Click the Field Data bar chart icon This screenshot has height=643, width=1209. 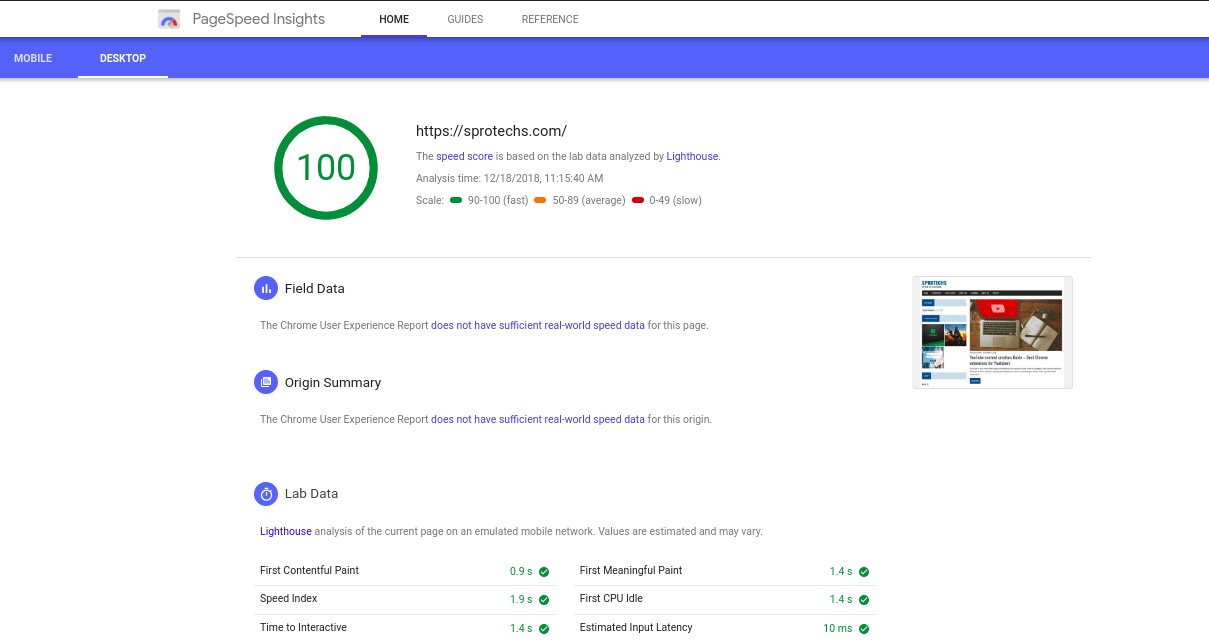tap(266, 288)
